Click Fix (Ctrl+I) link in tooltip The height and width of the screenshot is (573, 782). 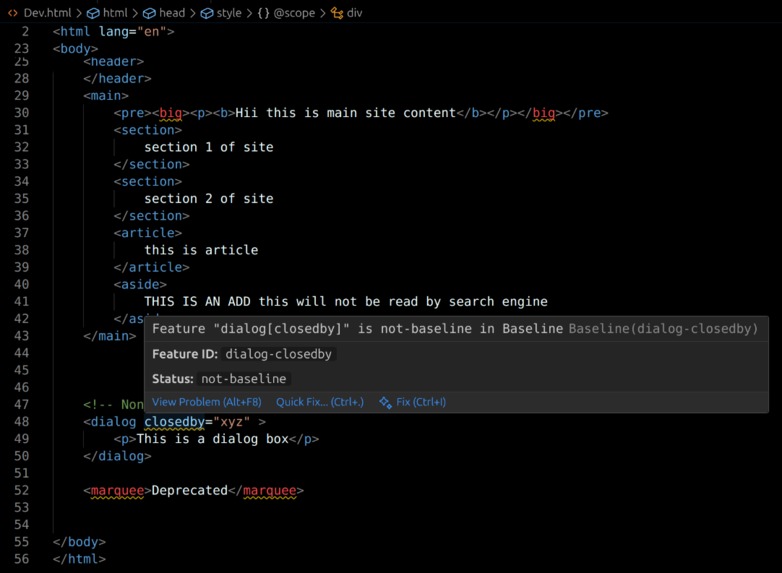click(421, 402)
